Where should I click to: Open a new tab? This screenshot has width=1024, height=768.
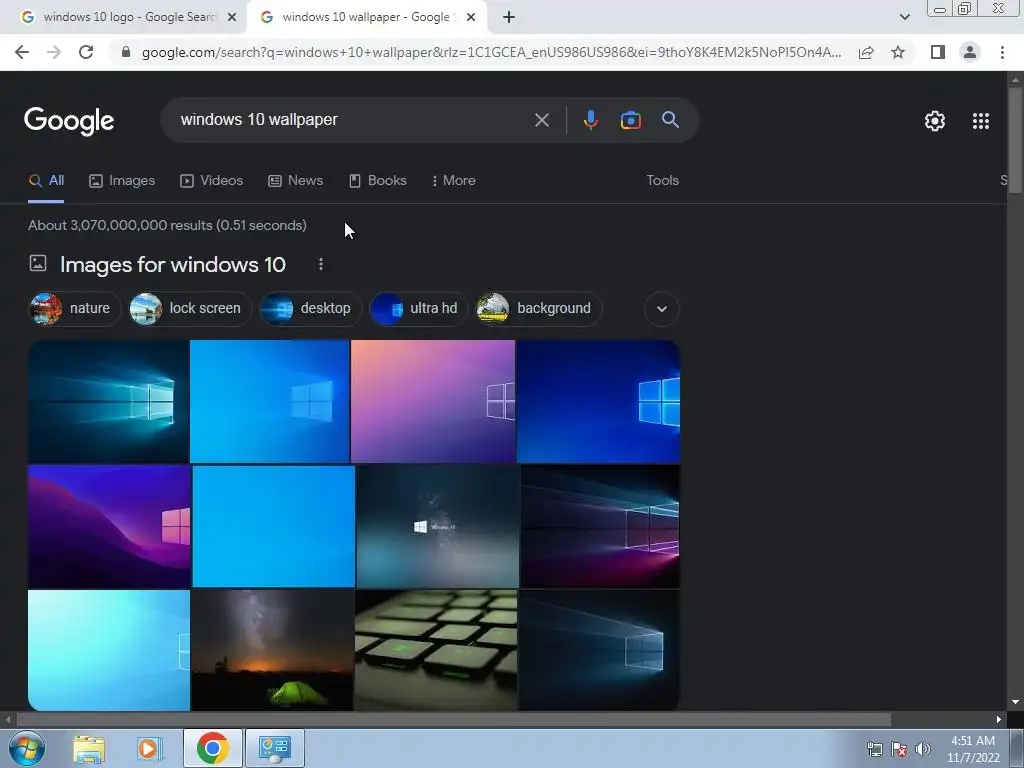pyautogui.click(x=509, y=18)
